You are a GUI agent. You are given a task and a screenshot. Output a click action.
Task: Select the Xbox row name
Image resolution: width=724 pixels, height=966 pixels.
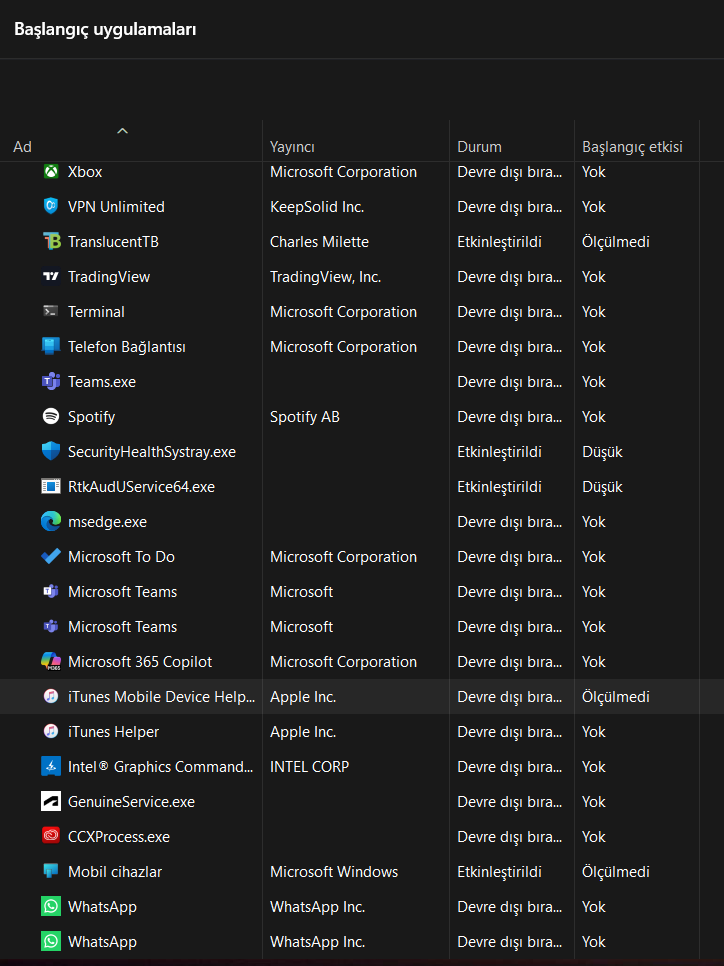tap(85, 172)
